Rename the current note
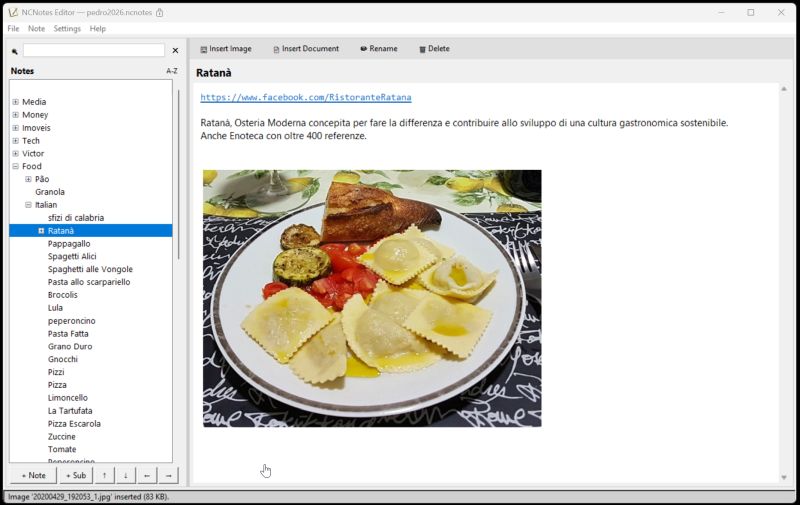The image size is (800, 505). [x=379, y=49]
